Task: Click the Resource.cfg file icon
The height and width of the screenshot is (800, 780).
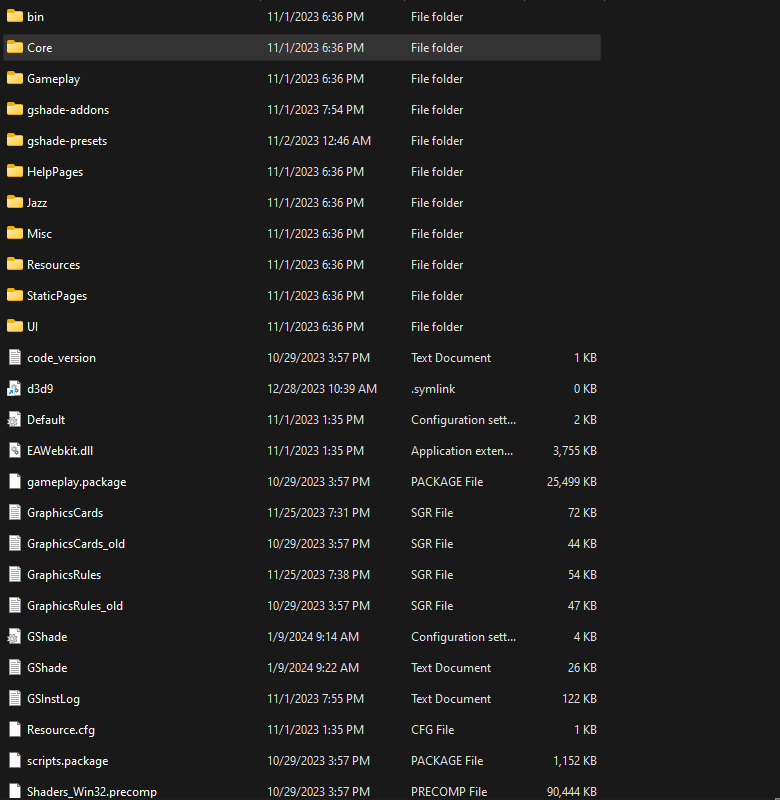Action: [15, 730]
